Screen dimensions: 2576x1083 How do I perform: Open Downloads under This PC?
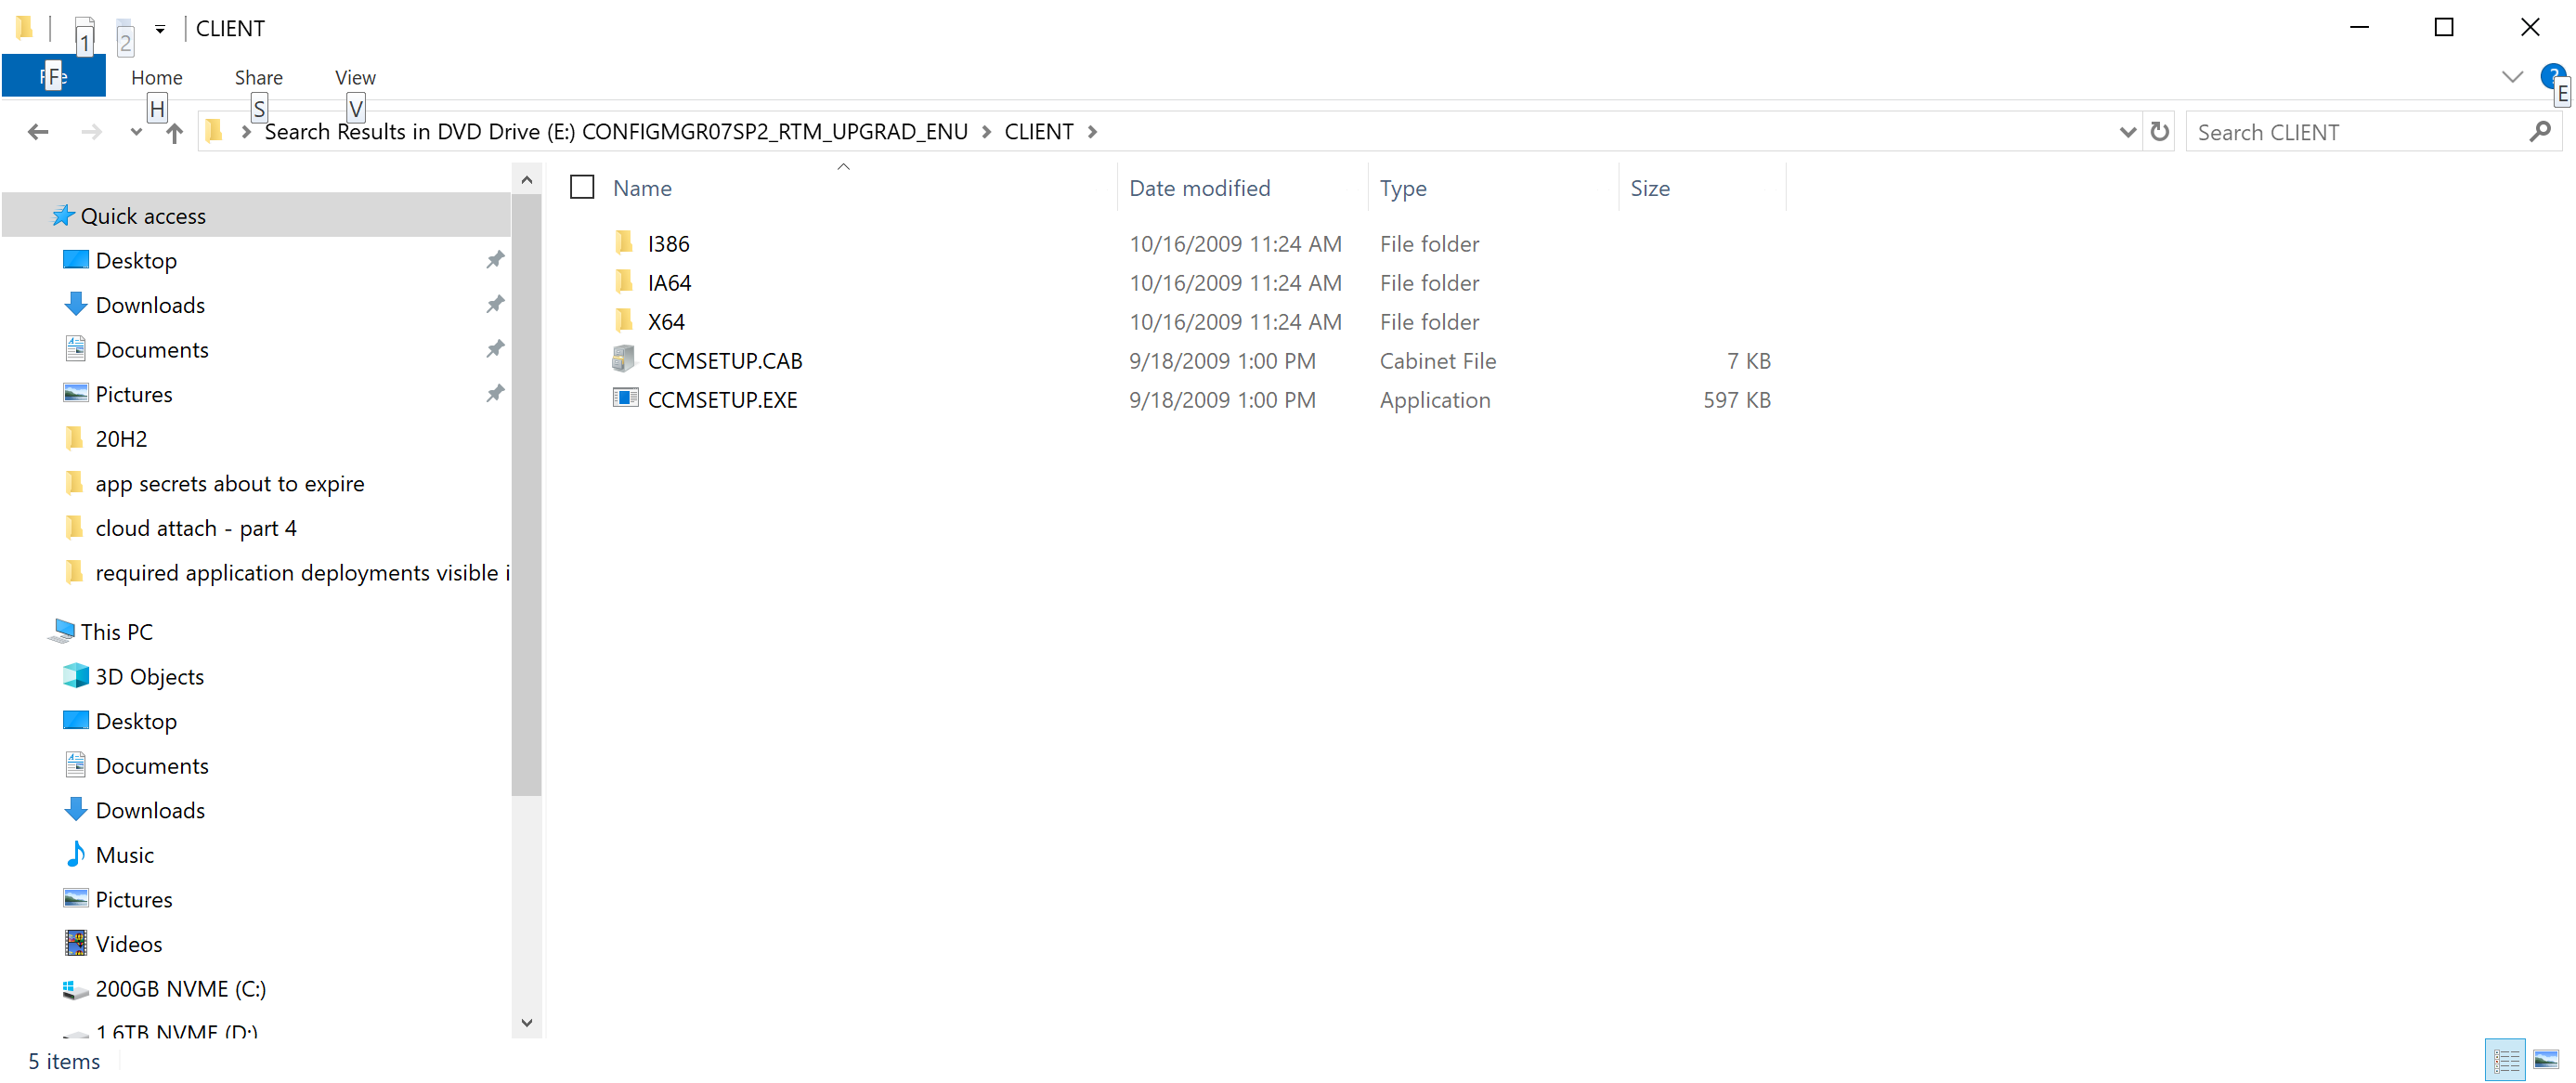click(150, 809)
